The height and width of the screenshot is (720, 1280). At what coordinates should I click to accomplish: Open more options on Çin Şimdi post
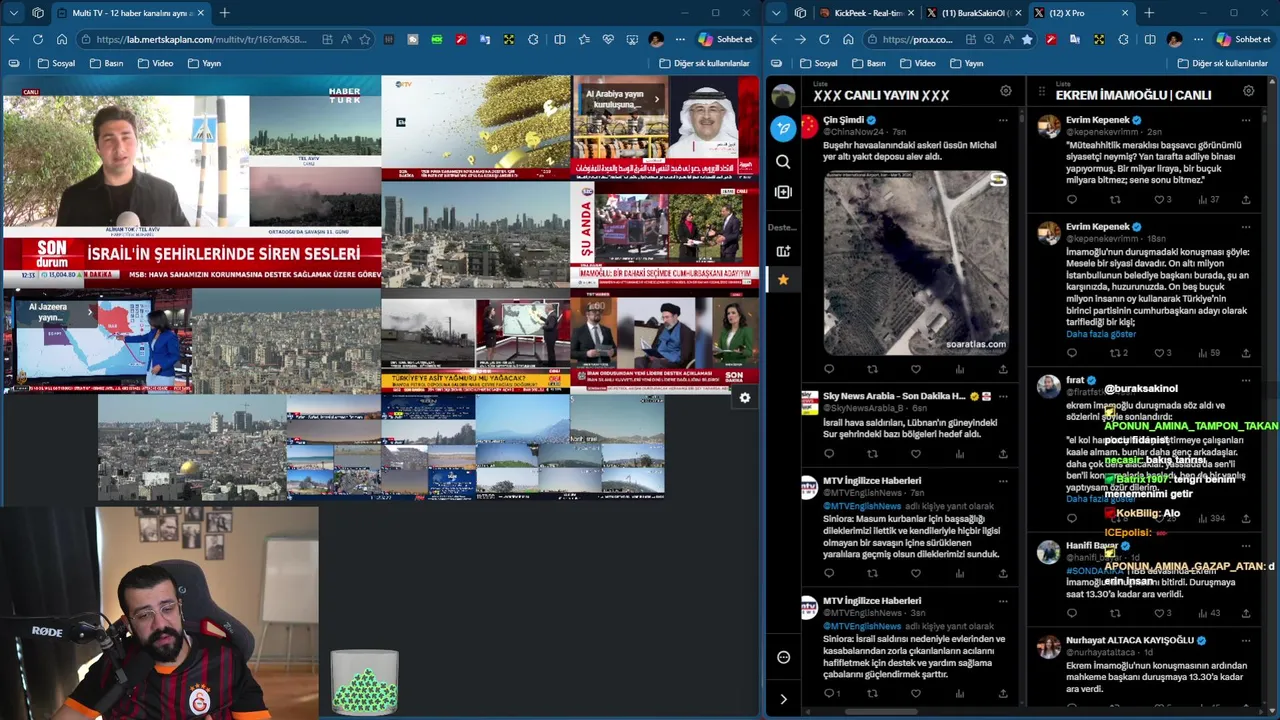1003,120
